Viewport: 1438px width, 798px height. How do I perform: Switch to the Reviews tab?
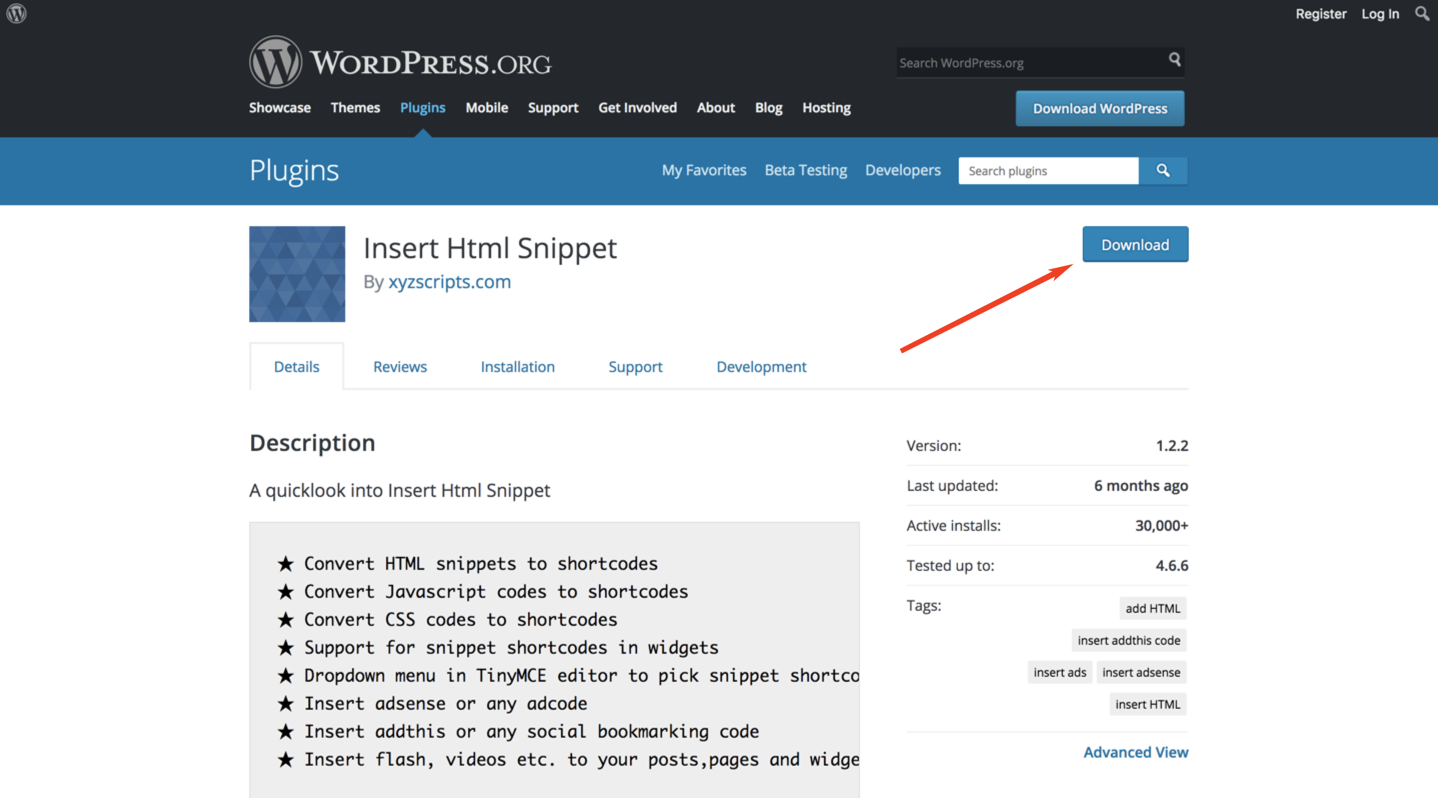tap(400, 367)
